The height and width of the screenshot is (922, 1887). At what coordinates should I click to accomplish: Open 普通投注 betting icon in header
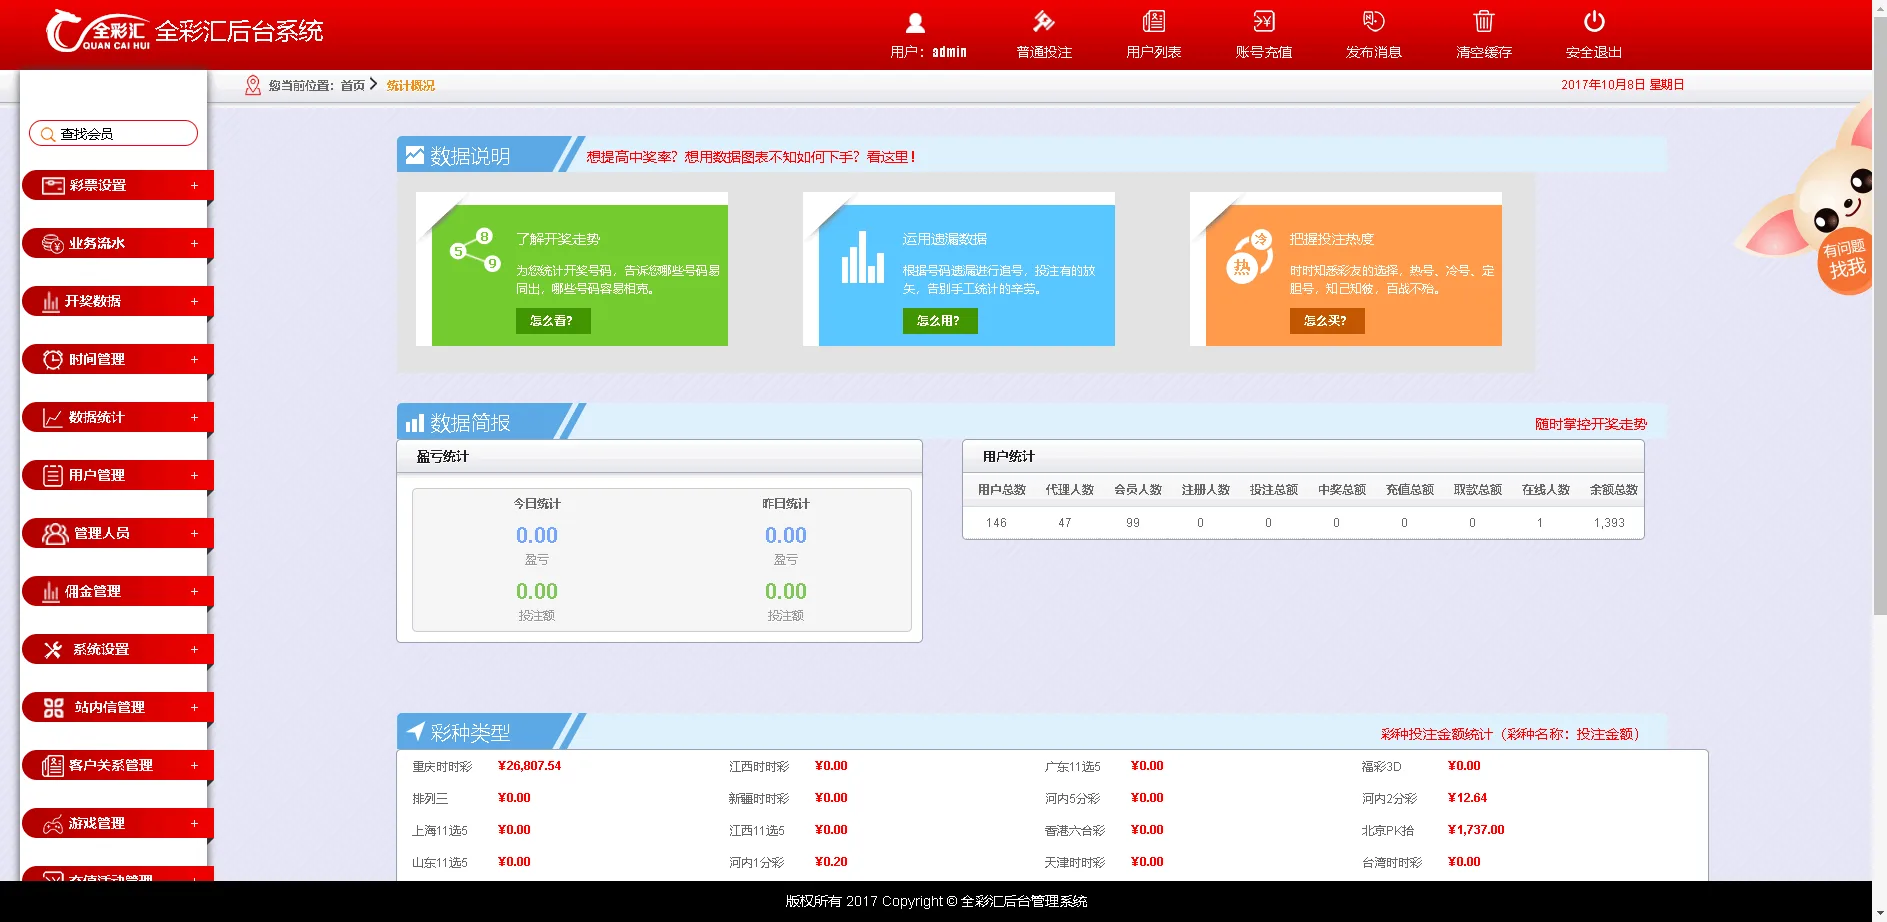pyautogui.click(x=1043, y=21)
